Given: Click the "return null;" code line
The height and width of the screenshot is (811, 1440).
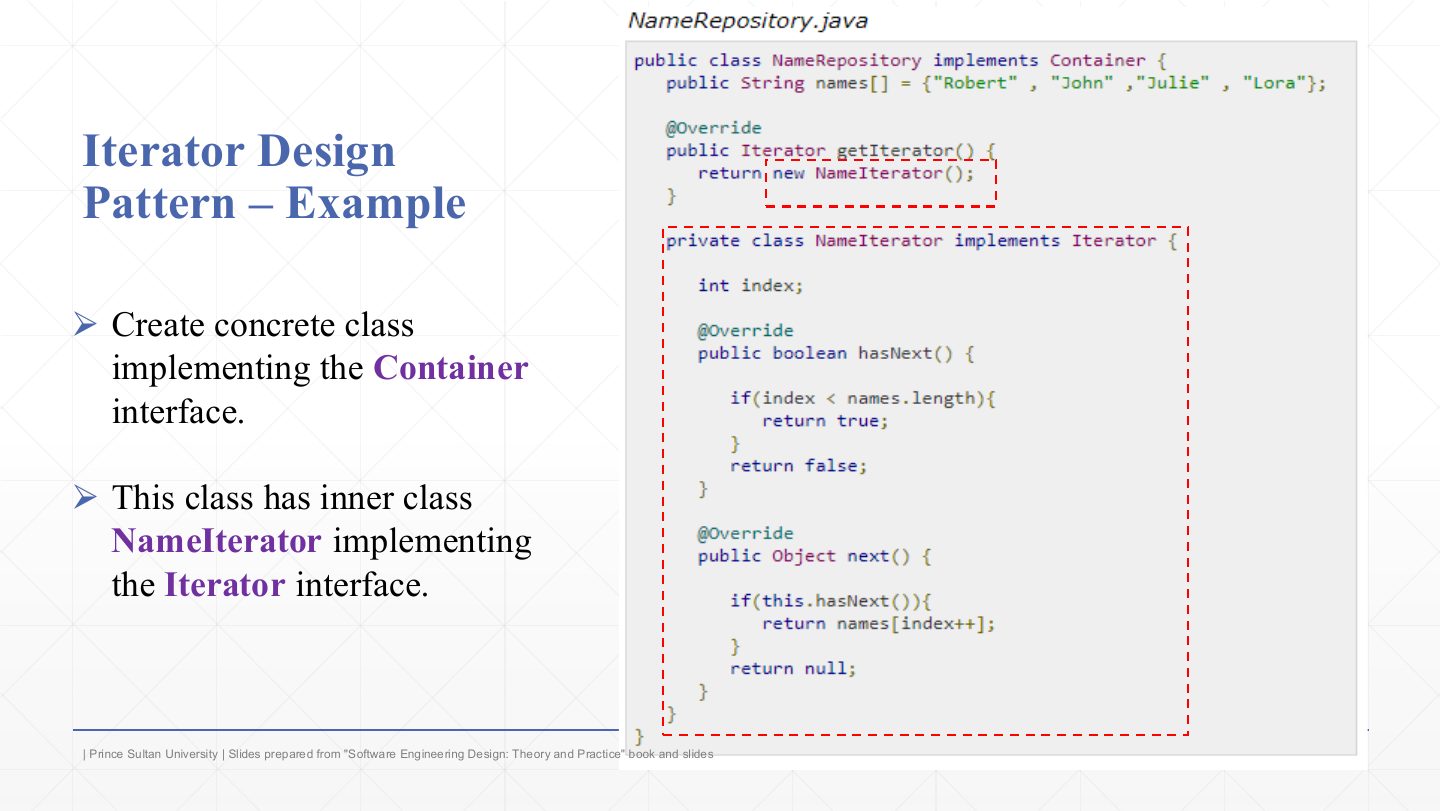Looking at the screenshot, I should (x=793, y=669).
